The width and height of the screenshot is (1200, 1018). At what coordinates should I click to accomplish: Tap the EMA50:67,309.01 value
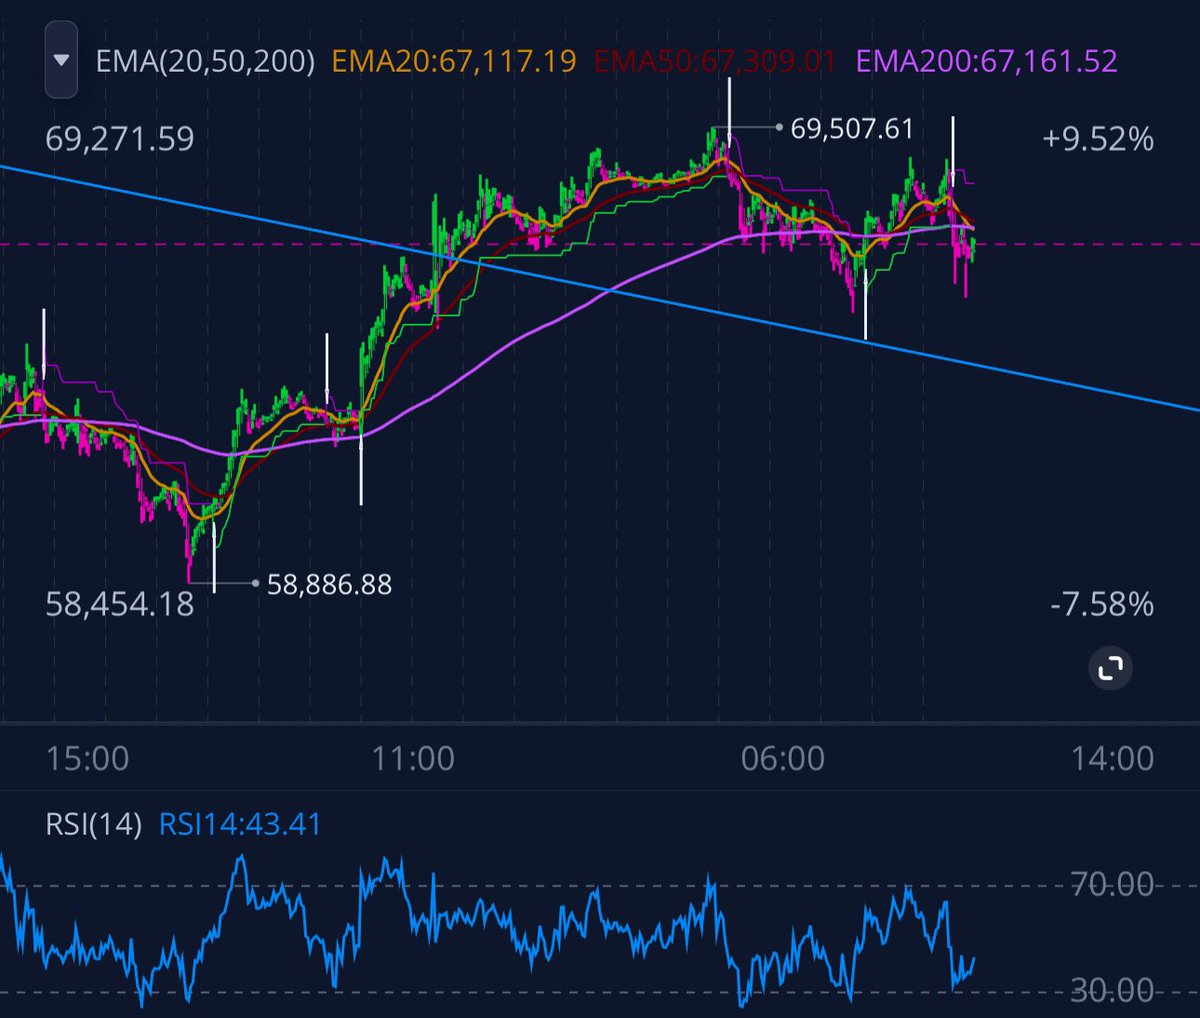715,61
